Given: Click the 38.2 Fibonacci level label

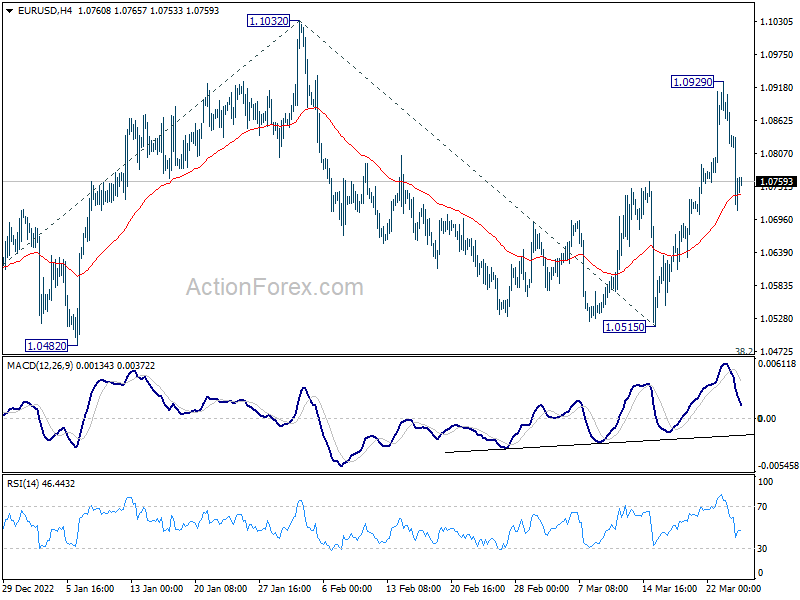Looking at the screenshot, I should click(x=744, y=351).
